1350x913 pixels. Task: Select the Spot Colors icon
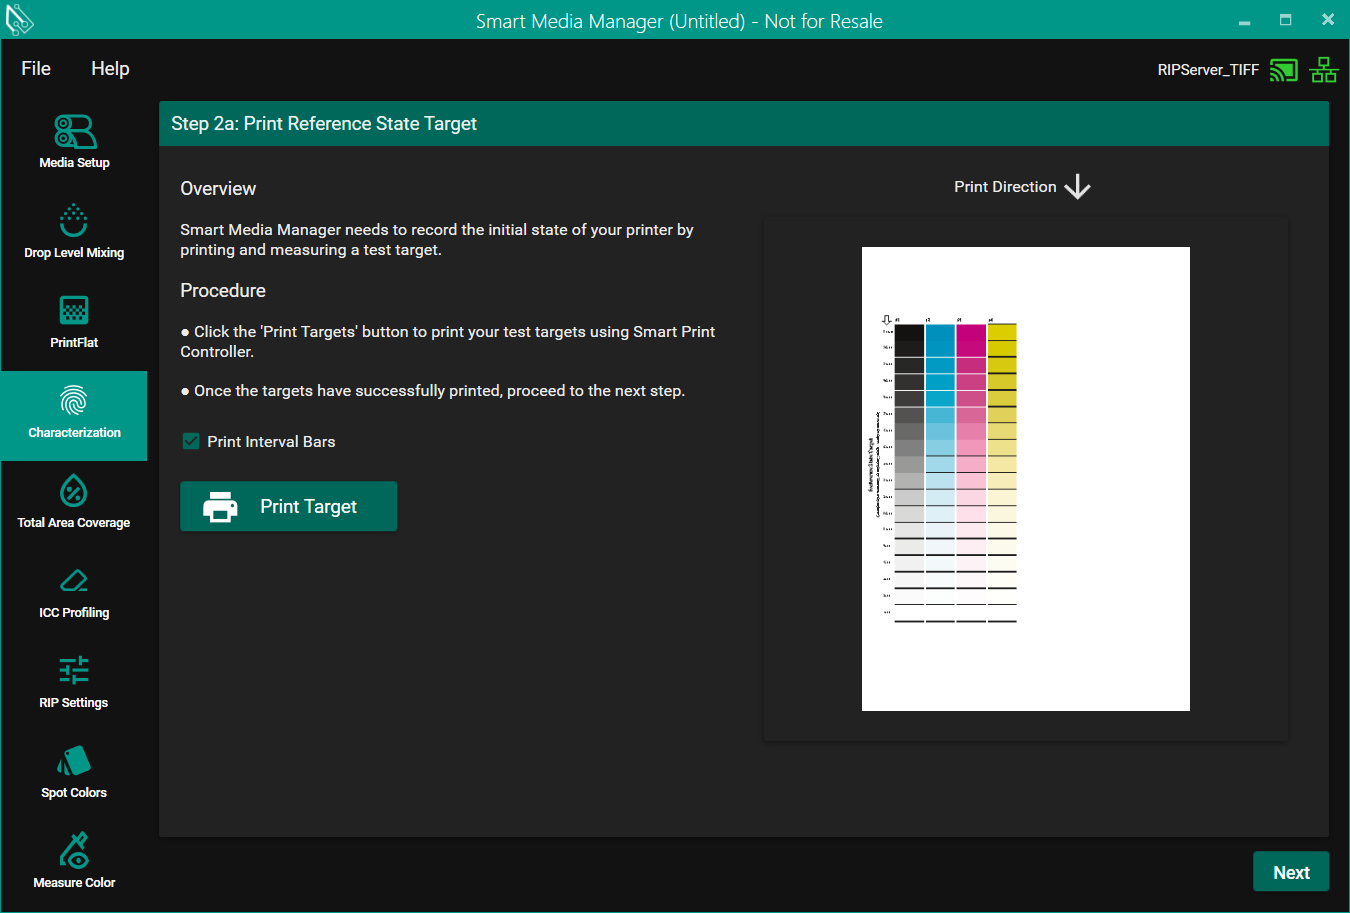tap(74, 761)
